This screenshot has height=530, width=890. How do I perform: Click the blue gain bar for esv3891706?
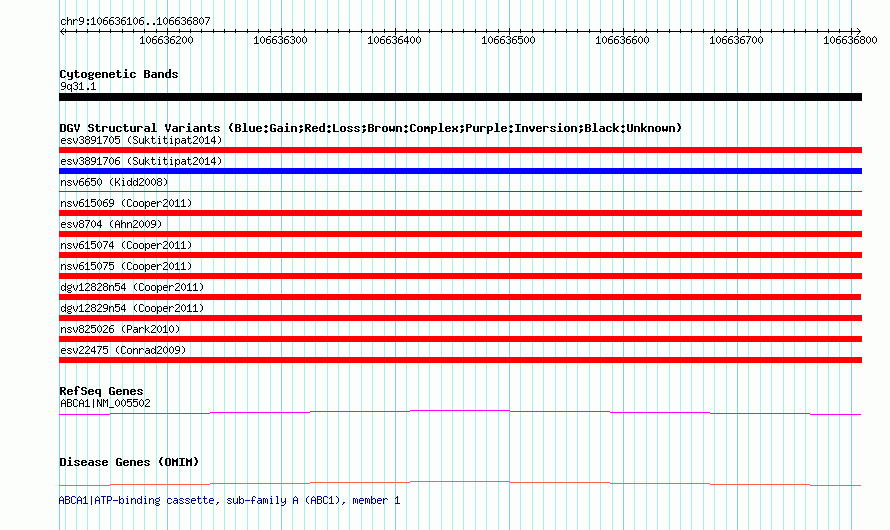point(460,171)
